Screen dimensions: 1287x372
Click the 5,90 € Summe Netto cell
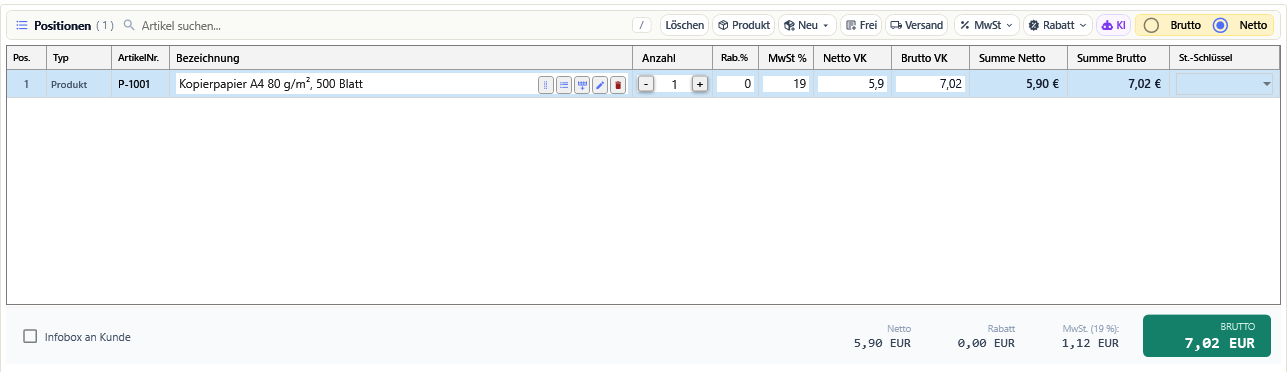coord(1018,85)
